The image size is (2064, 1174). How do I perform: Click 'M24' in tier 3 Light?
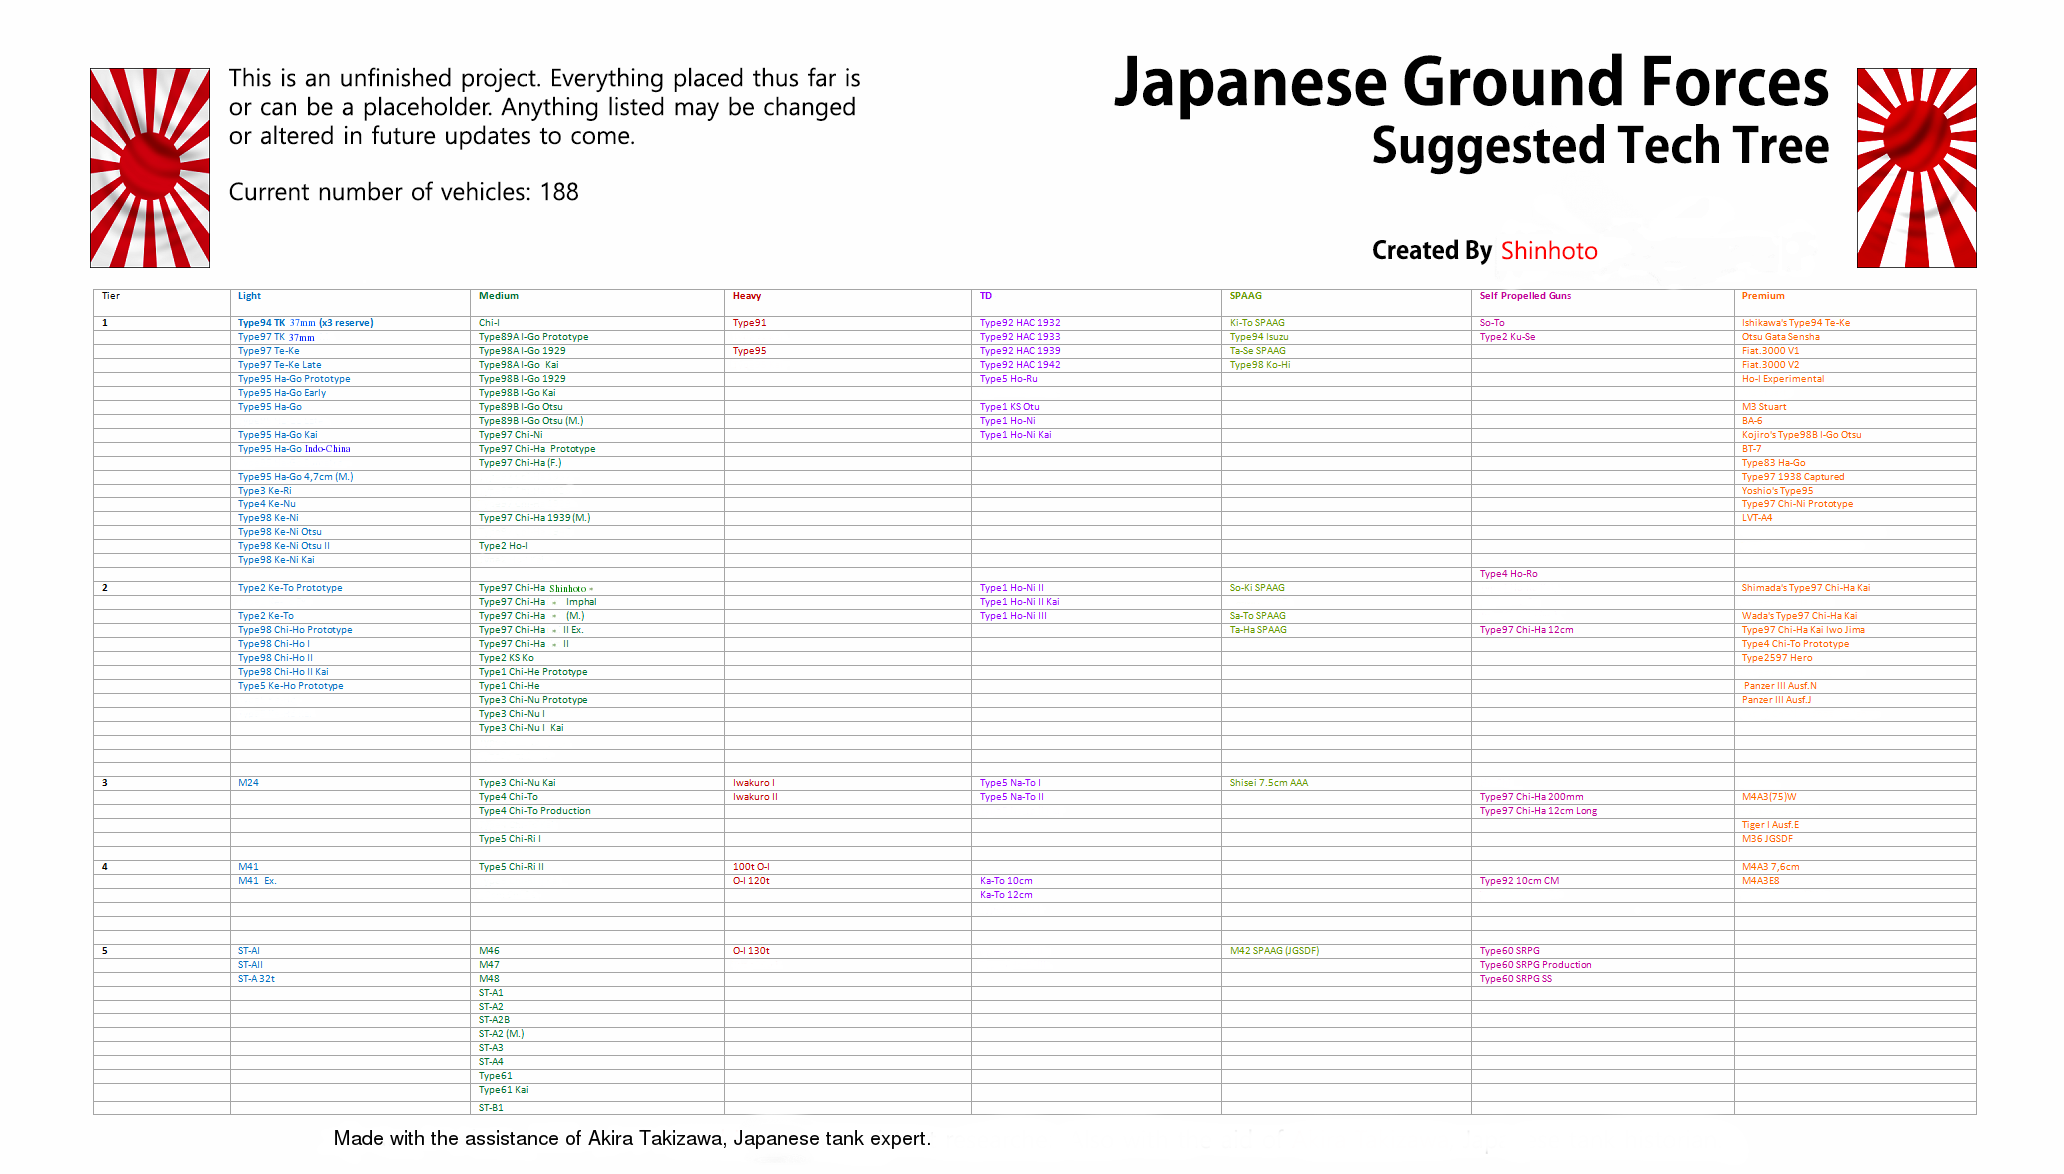(x=248, y=783)
